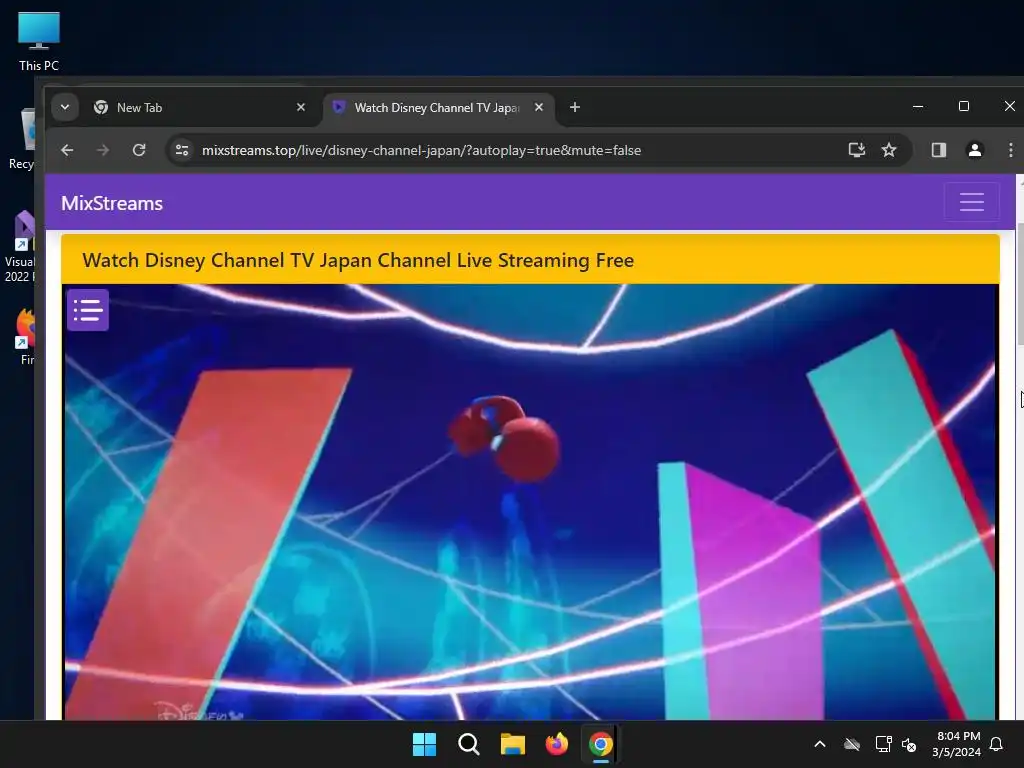The image size is (1024, 768).
Task: Reload the current page
Action: [x=139, y=150]
